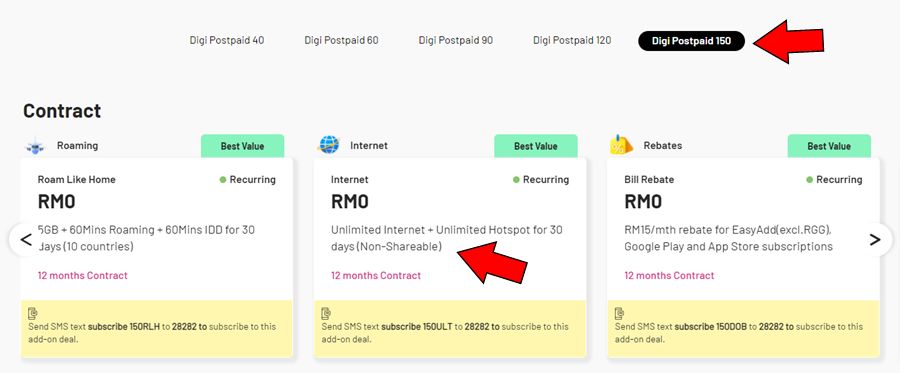Open the Digi Postpaid 120 tab
The width and height of the screenshot is (900, 373).
(x=572, y=41)
